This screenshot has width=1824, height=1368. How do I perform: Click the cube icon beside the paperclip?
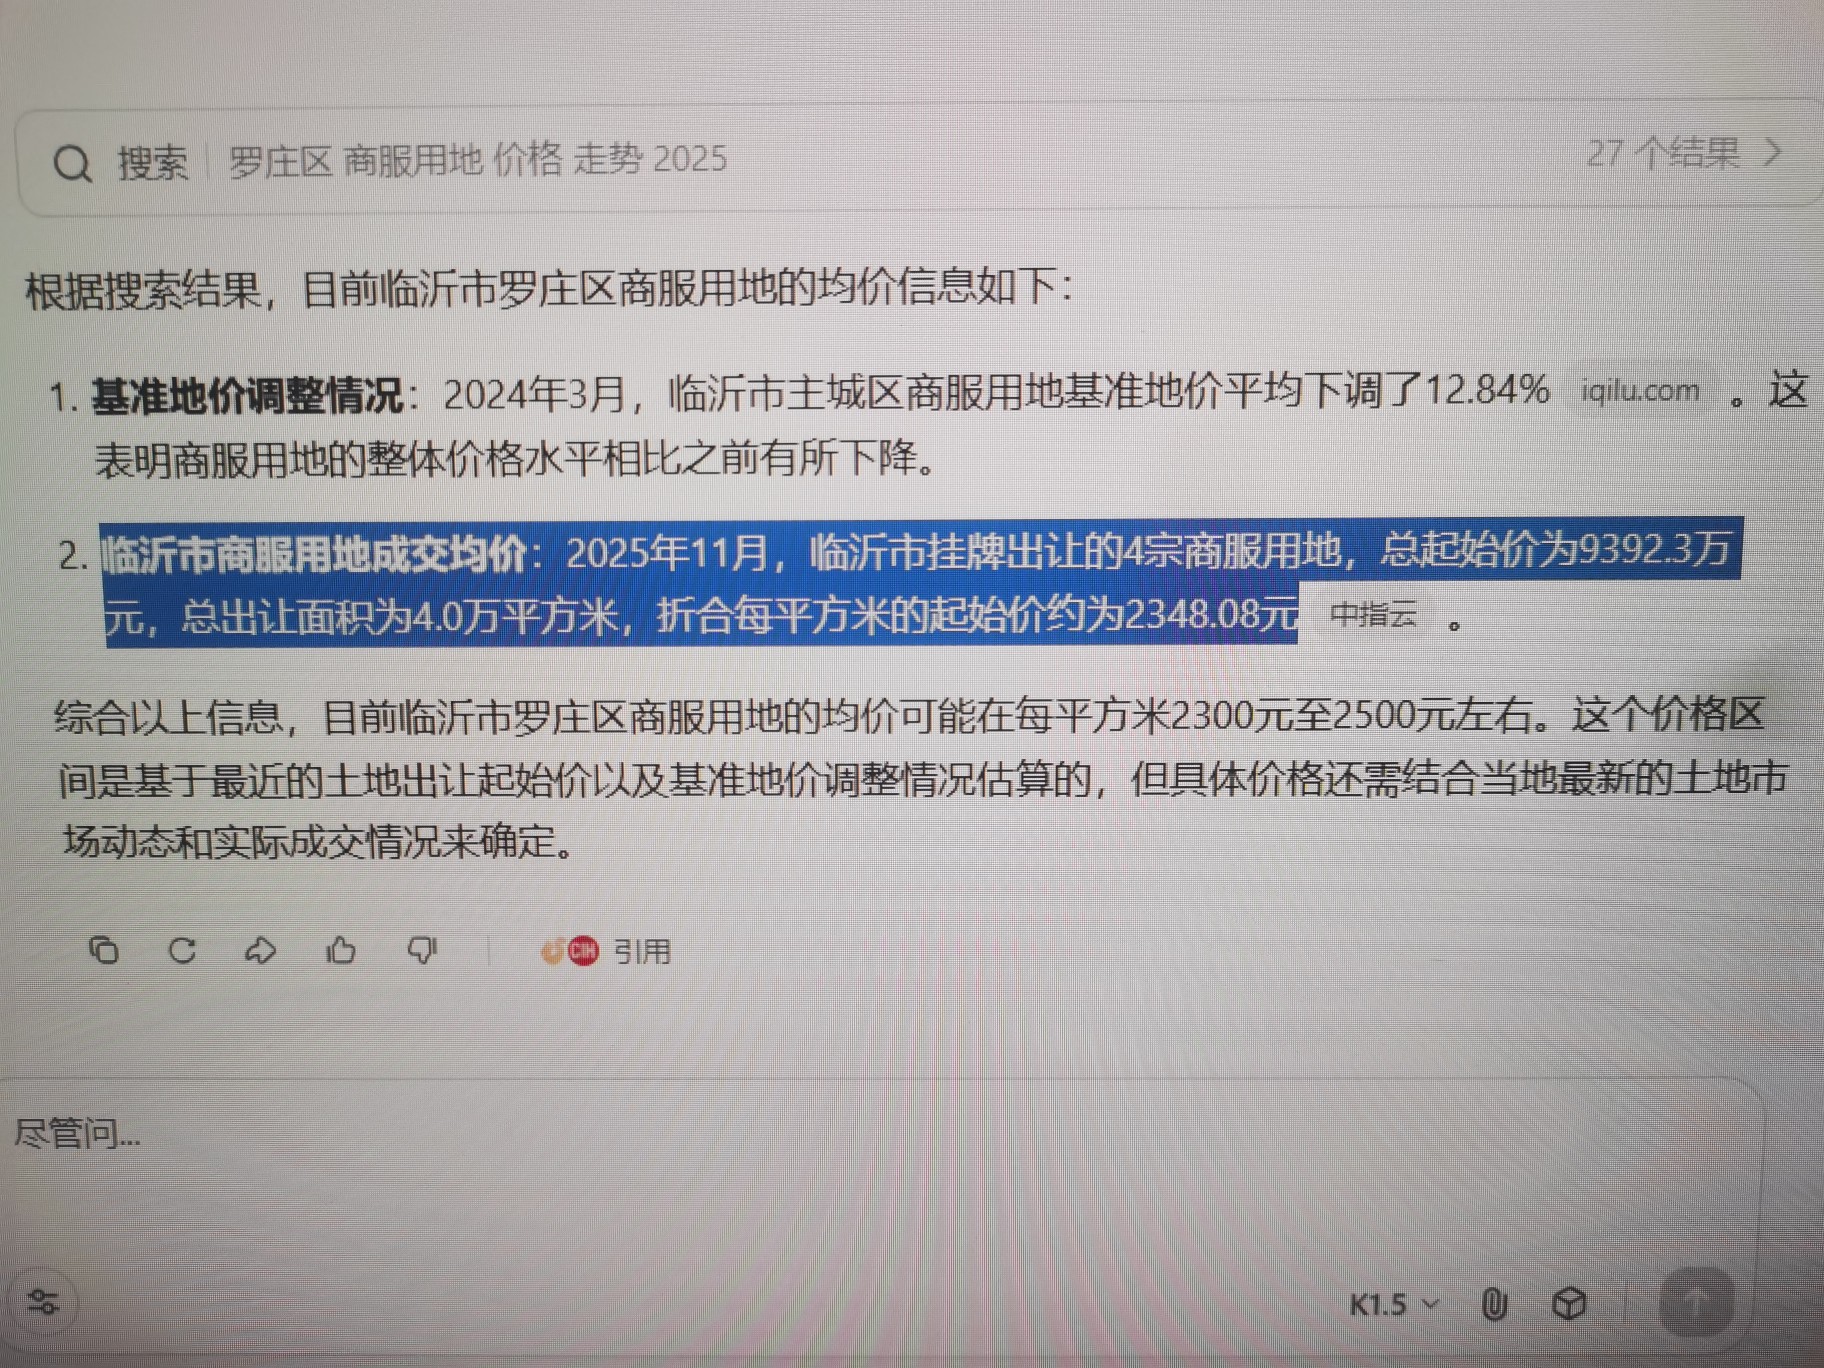pos(1568,1304)
